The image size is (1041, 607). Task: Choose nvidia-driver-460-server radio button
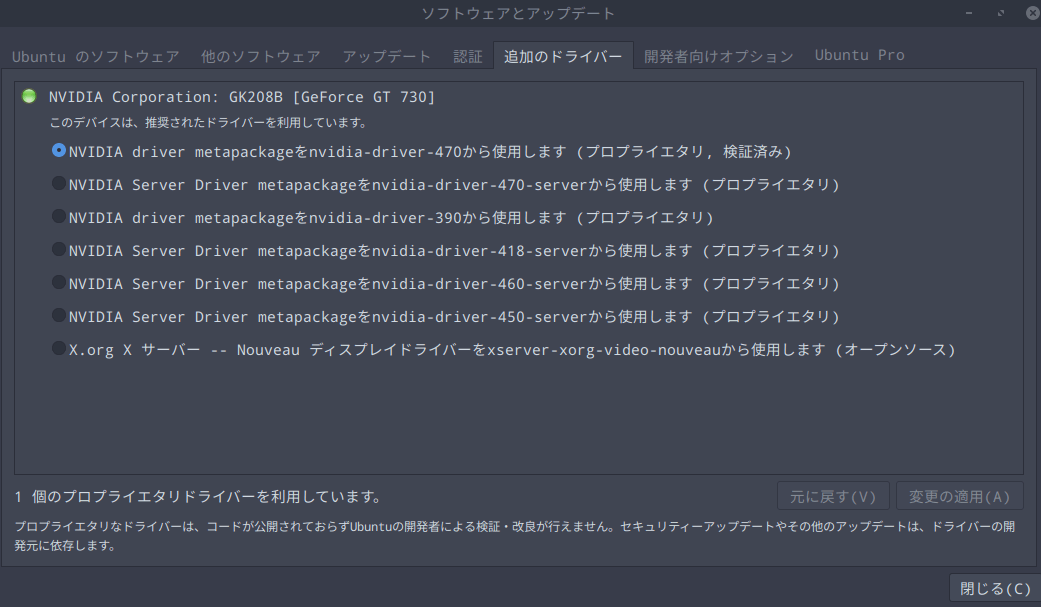click(x=59, y=282)
